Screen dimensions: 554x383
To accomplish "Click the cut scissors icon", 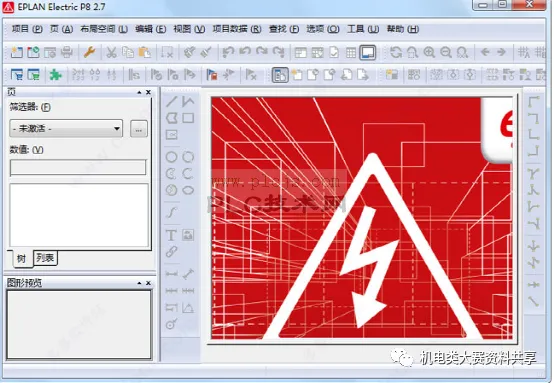I will pyautogui.click(x=111, y=53).
